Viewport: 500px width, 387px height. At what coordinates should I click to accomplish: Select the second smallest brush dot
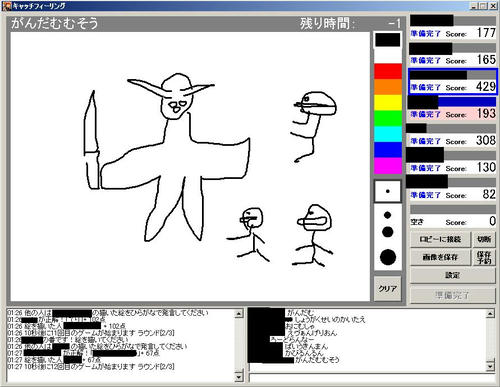point(387,215)
